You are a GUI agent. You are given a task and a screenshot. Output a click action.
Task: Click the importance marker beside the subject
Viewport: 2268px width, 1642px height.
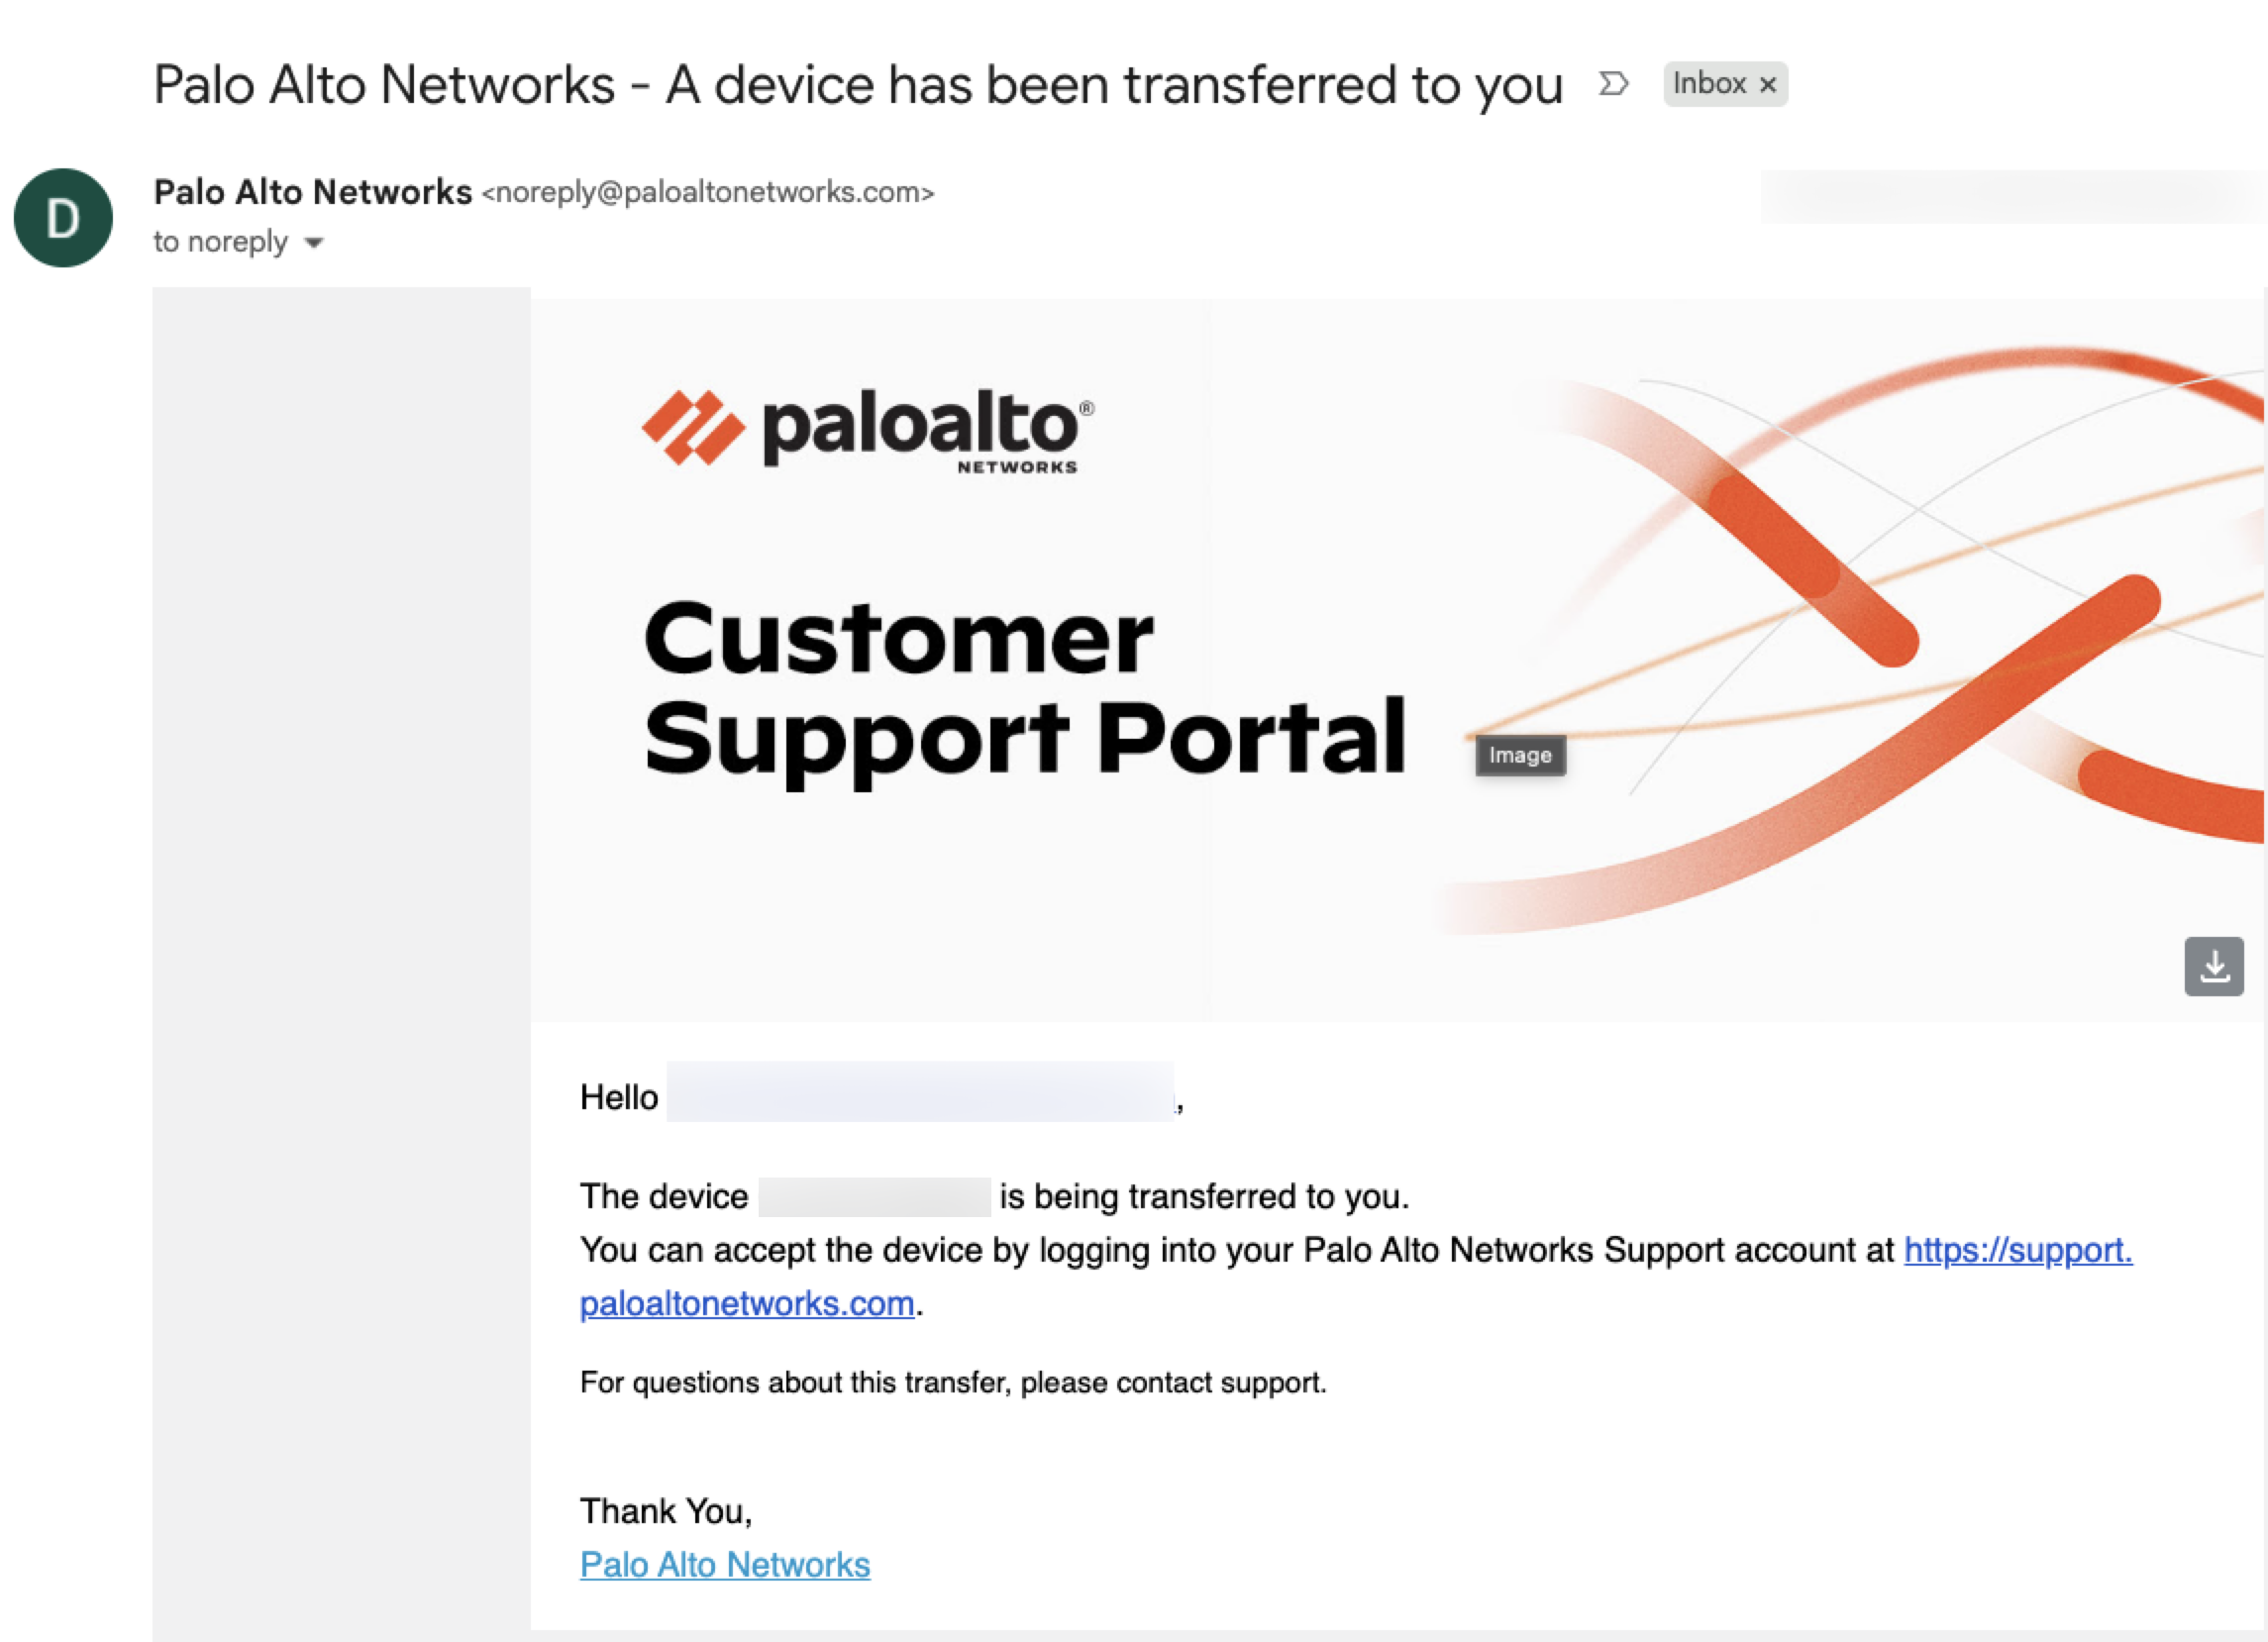[1613, 84]
